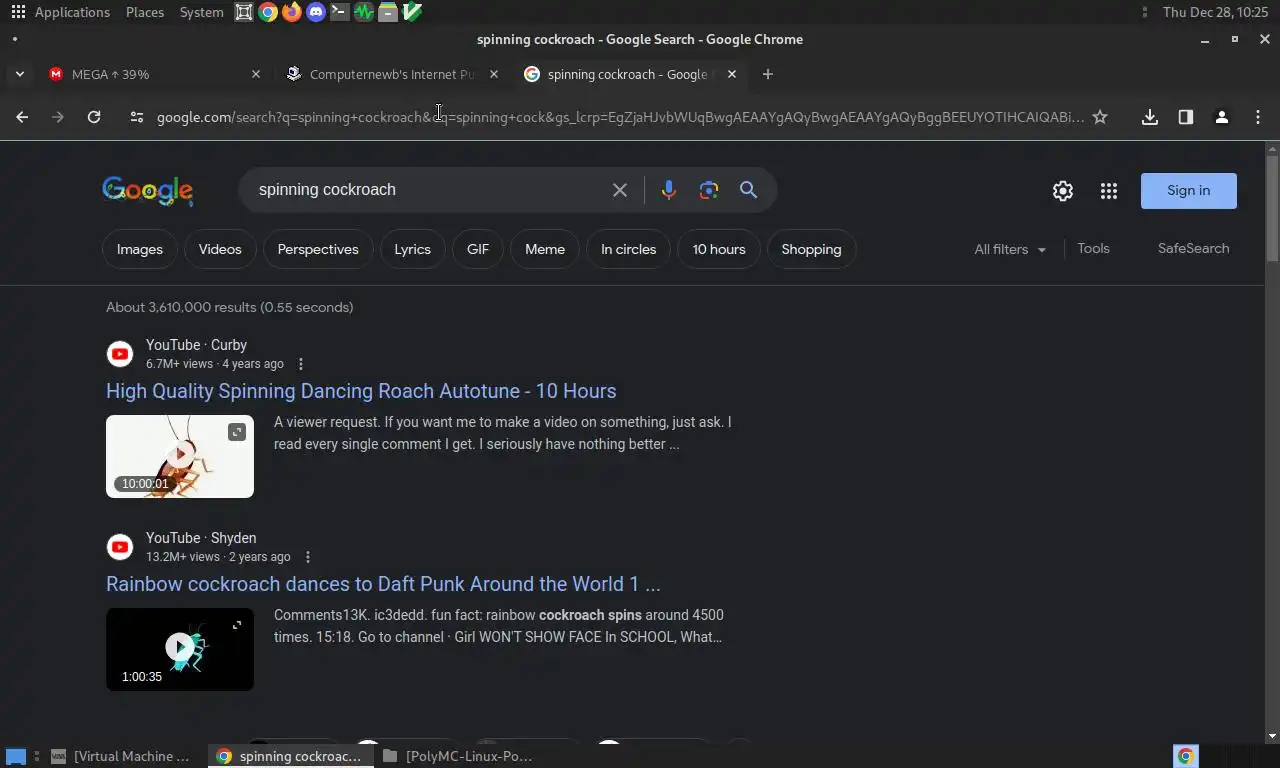1280x768 pixels.
Task: Expand the All filters dropdown
Action: 1010,249
